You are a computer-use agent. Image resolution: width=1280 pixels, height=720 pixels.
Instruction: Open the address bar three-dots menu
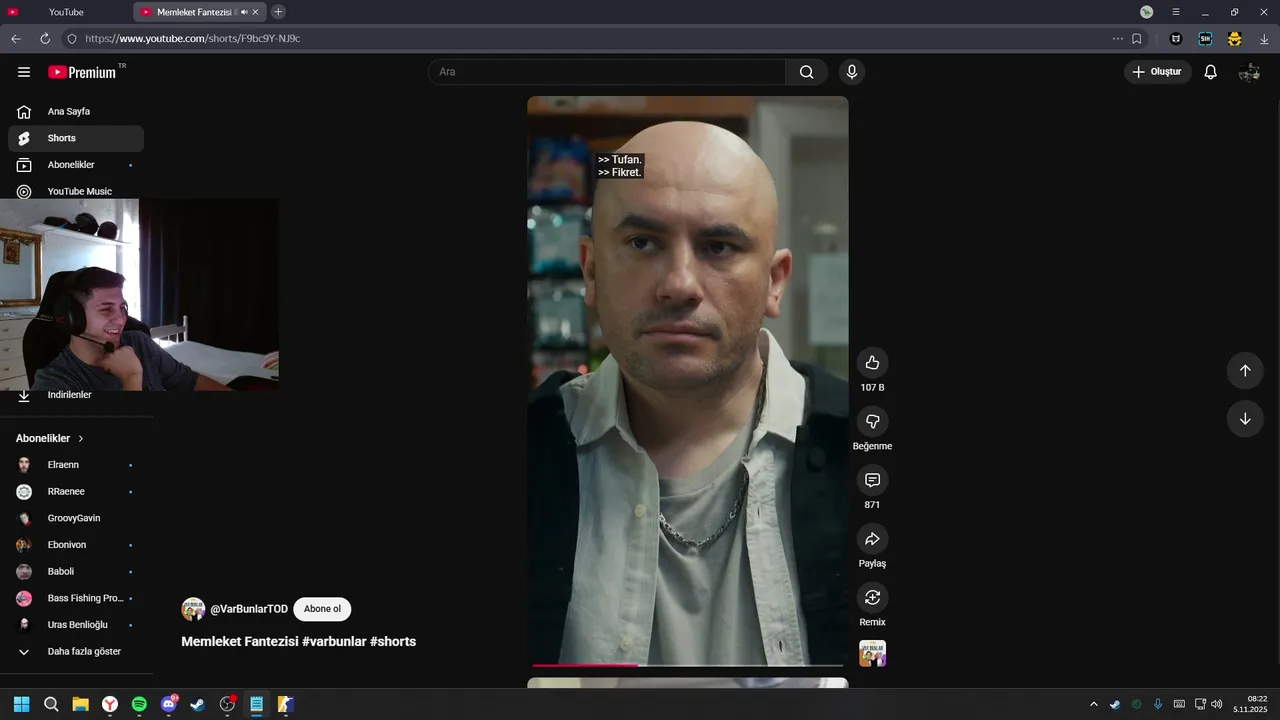(1117, 39)
